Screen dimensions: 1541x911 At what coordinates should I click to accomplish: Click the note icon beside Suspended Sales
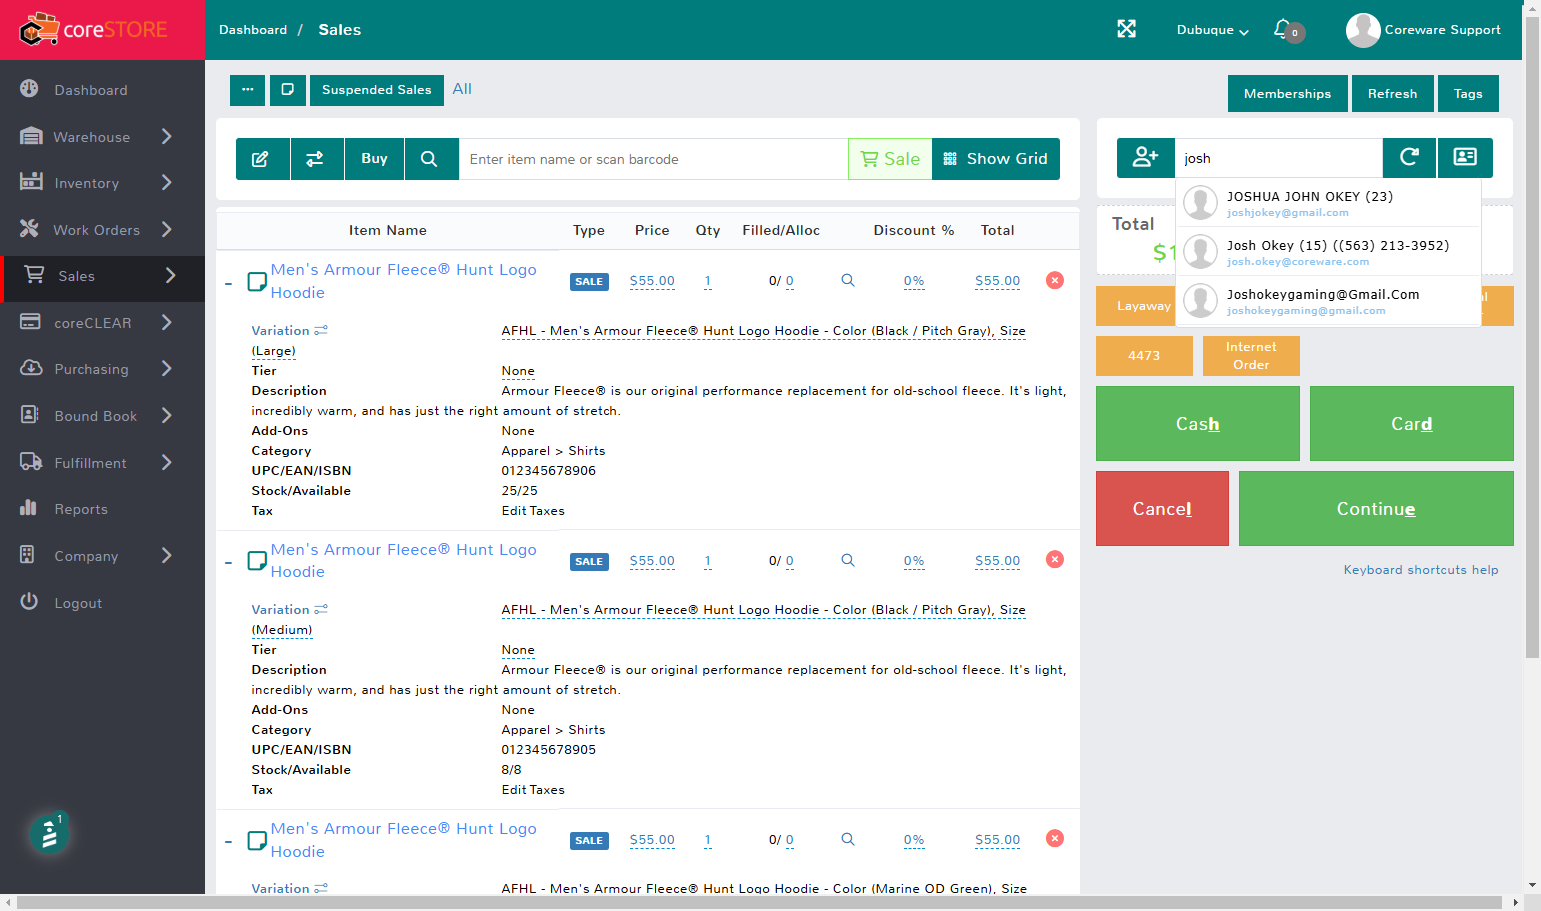coord(288,90)
